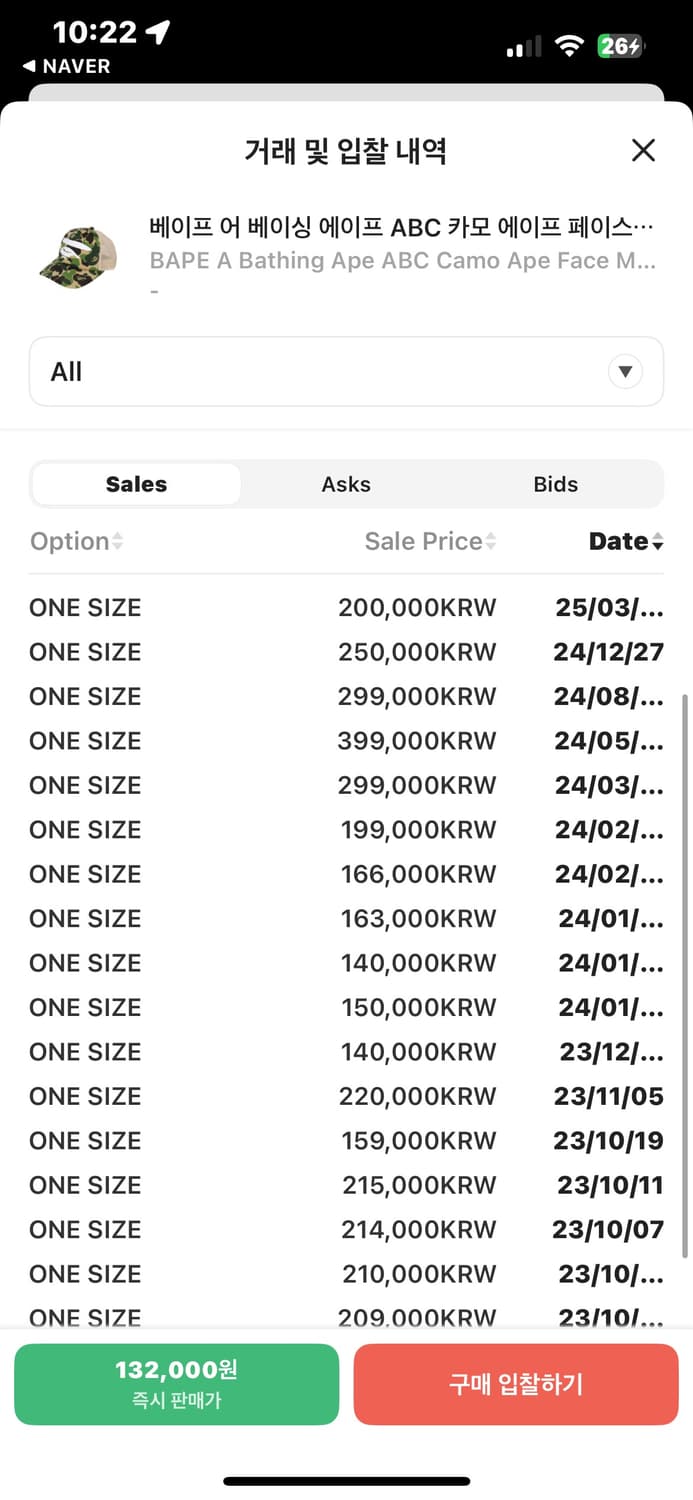Tap the 132,000원 instant sell button
Screen dimensions: 693x1500
[177, 1384]
